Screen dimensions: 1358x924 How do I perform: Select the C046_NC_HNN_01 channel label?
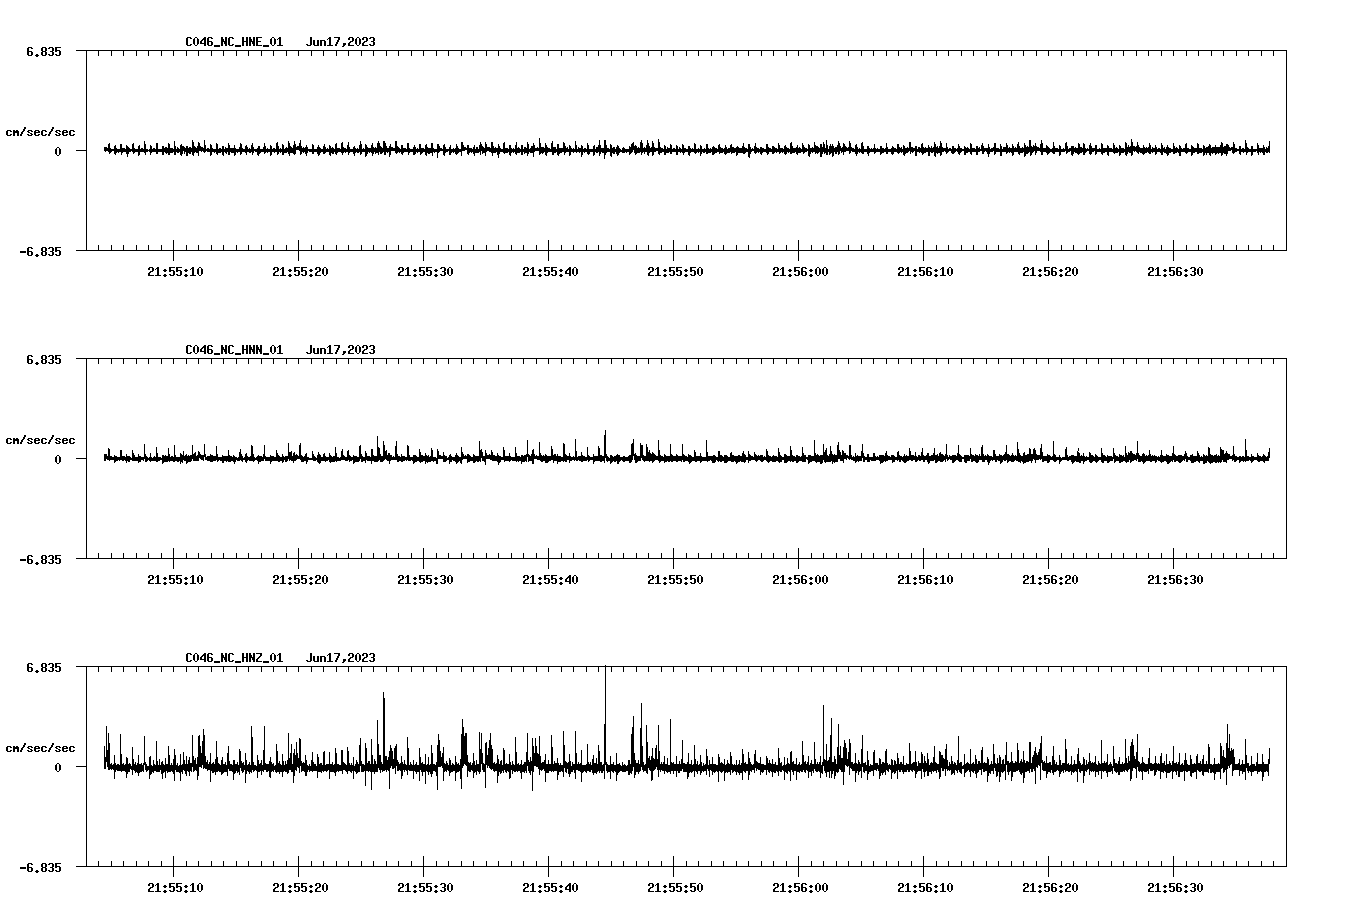(x=233, y=350)
